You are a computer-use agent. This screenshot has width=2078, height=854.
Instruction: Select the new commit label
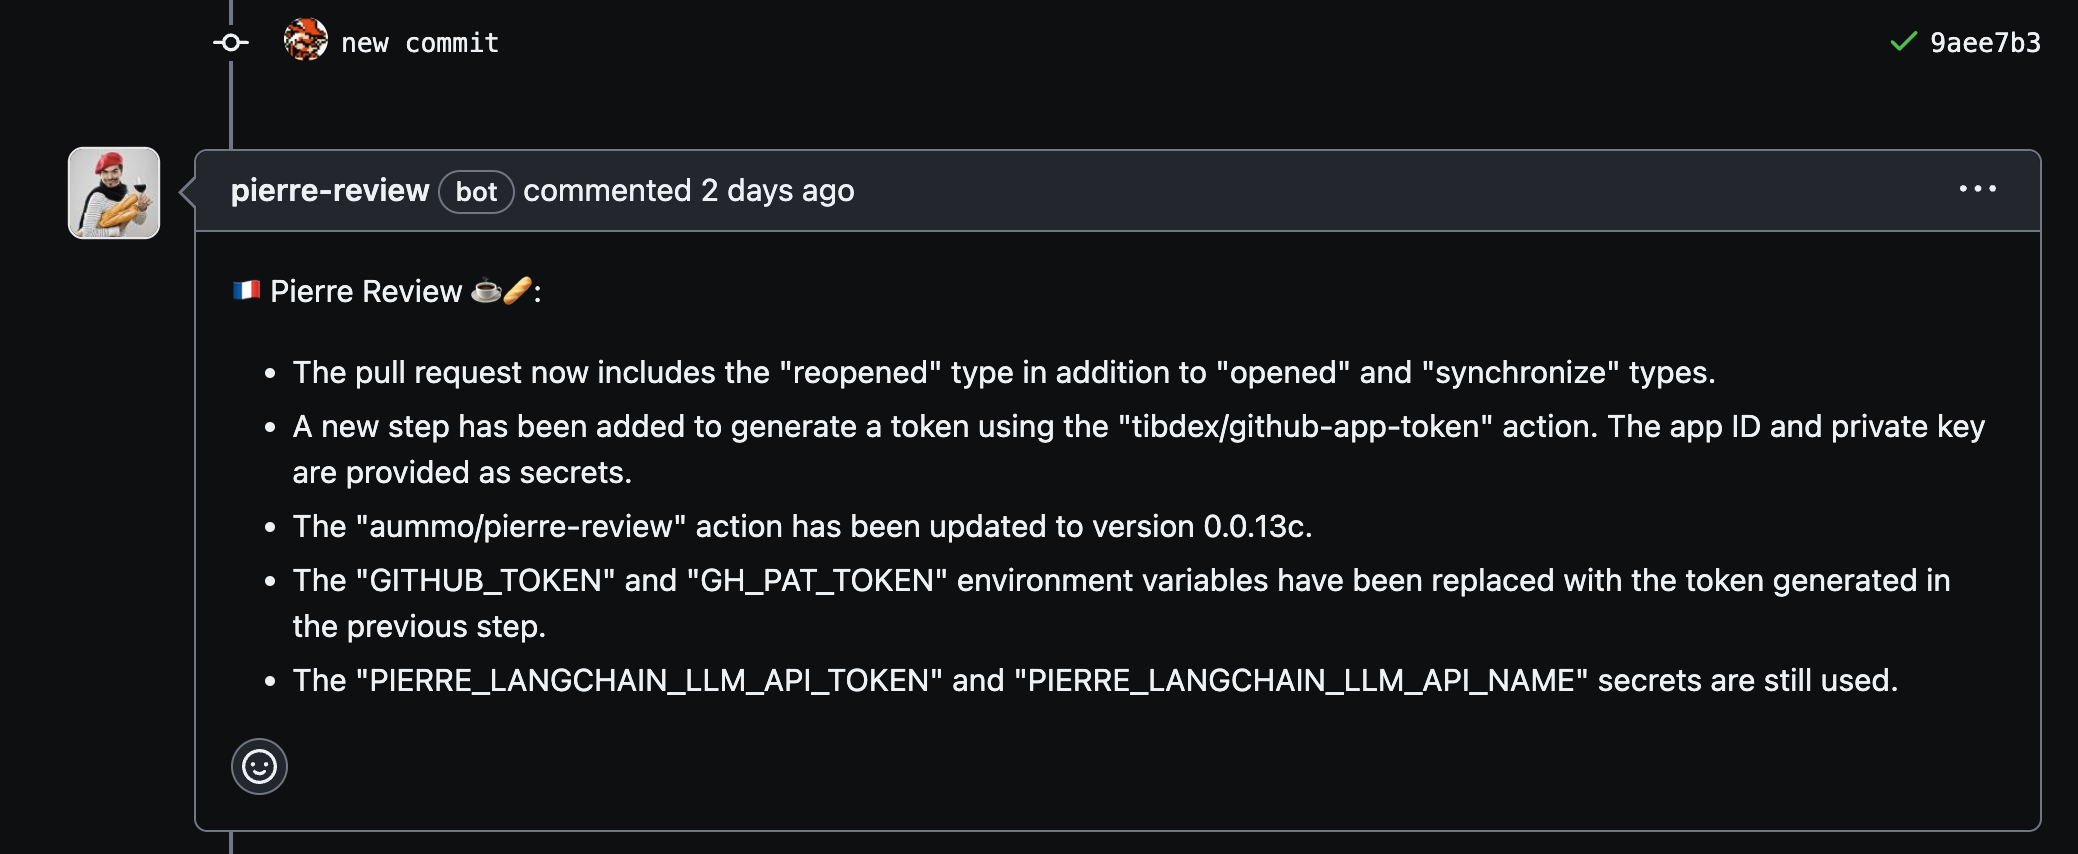point(420,42)
